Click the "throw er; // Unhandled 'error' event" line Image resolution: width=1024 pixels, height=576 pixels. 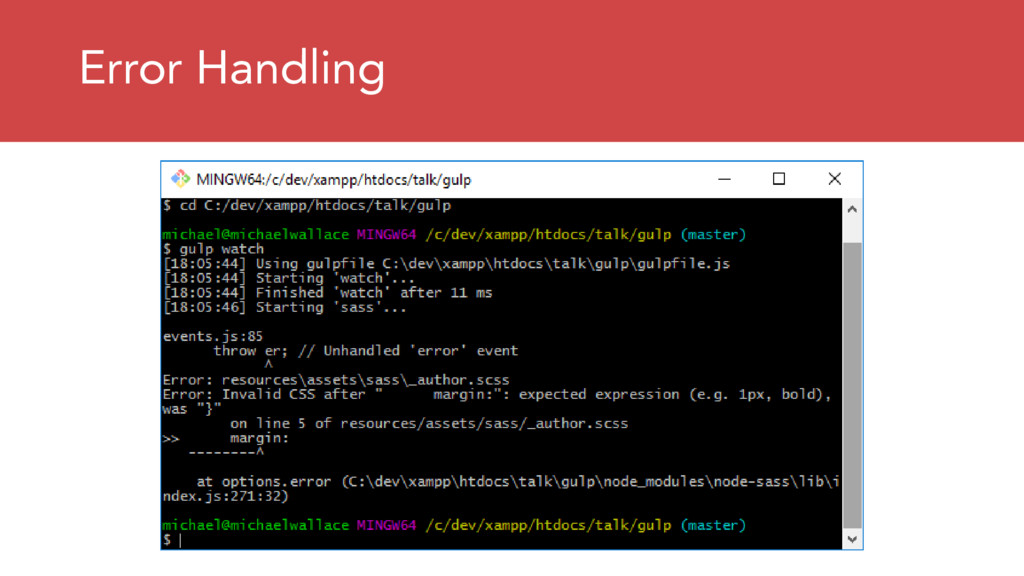tap(366, 351)
